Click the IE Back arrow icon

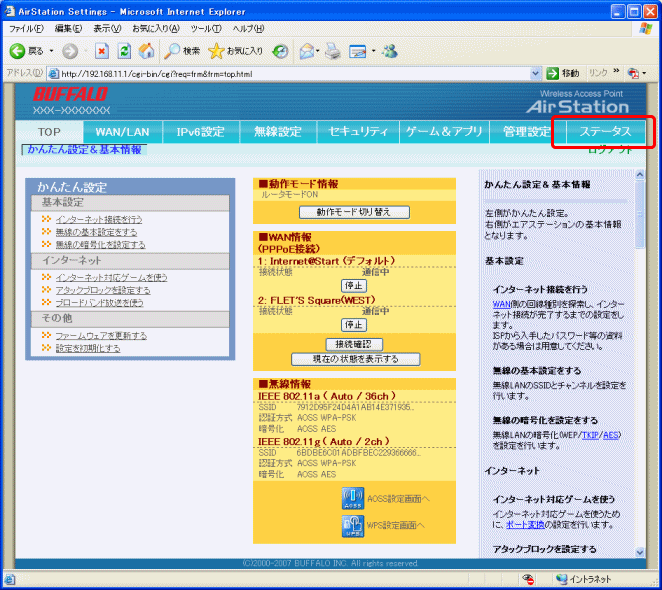pyautogui.click(x=17, y=51)
